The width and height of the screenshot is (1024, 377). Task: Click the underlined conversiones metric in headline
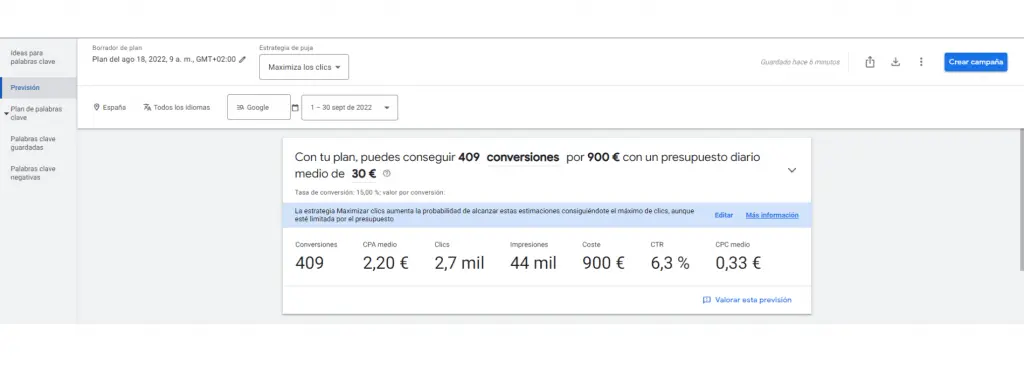point(523,157)
